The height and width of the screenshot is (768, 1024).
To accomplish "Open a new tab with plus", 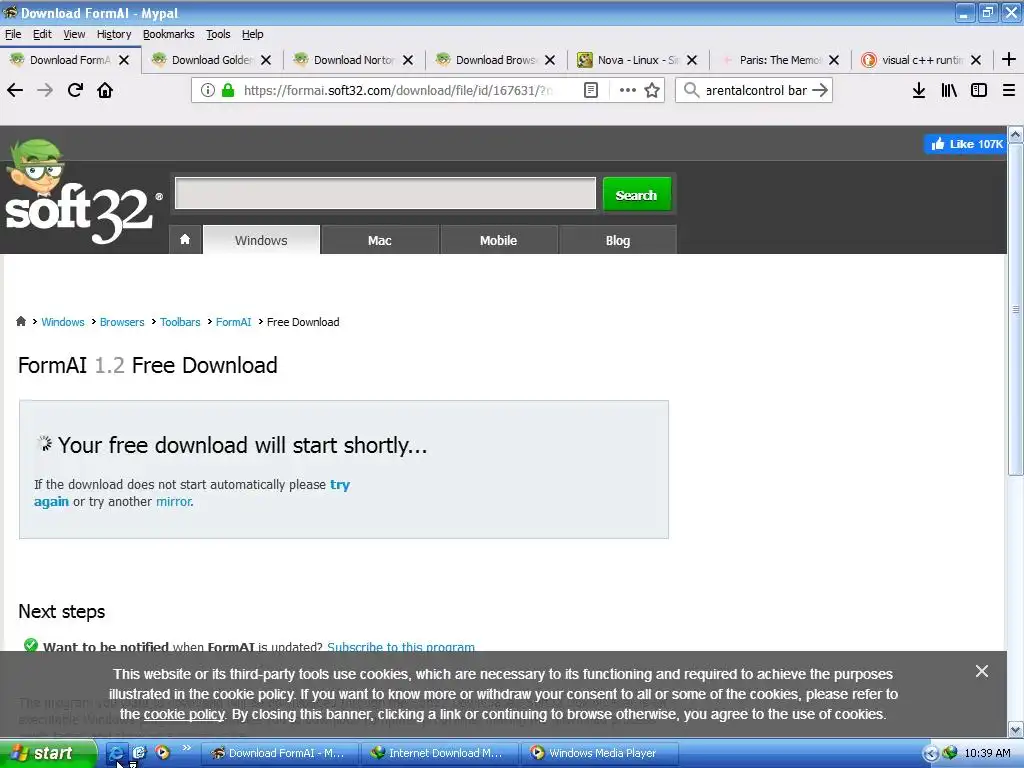I will [1009, 59].
